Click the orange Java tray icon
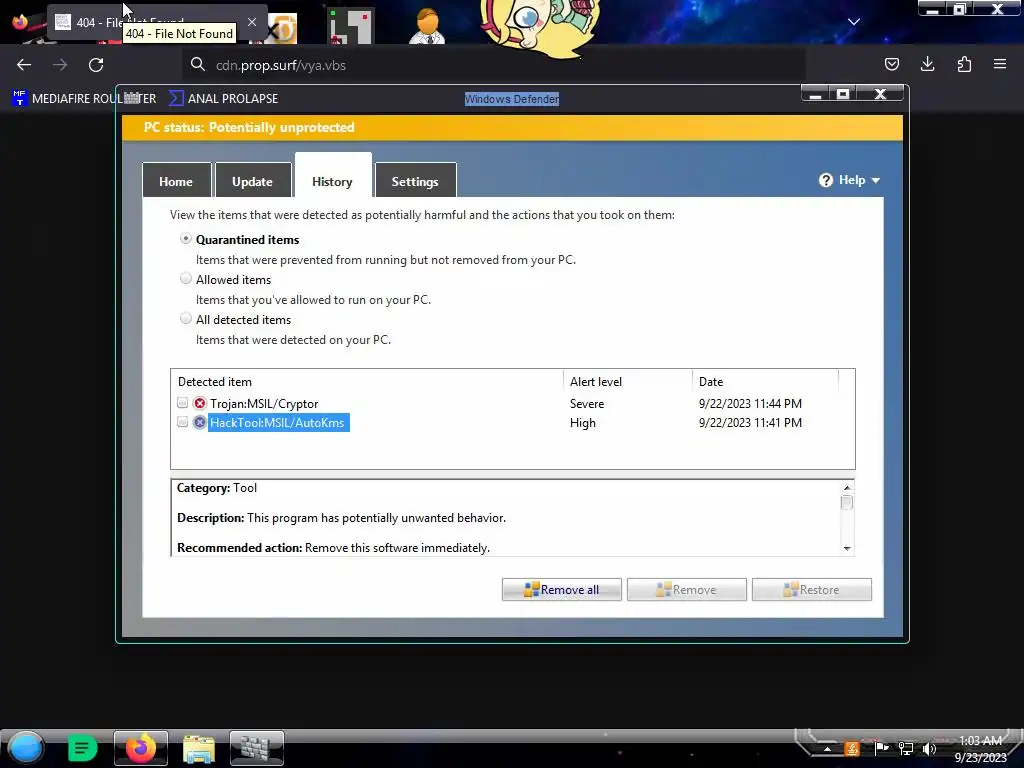Screen dimensions: 1024x768 pyautogui.click(x=852, y=748)
